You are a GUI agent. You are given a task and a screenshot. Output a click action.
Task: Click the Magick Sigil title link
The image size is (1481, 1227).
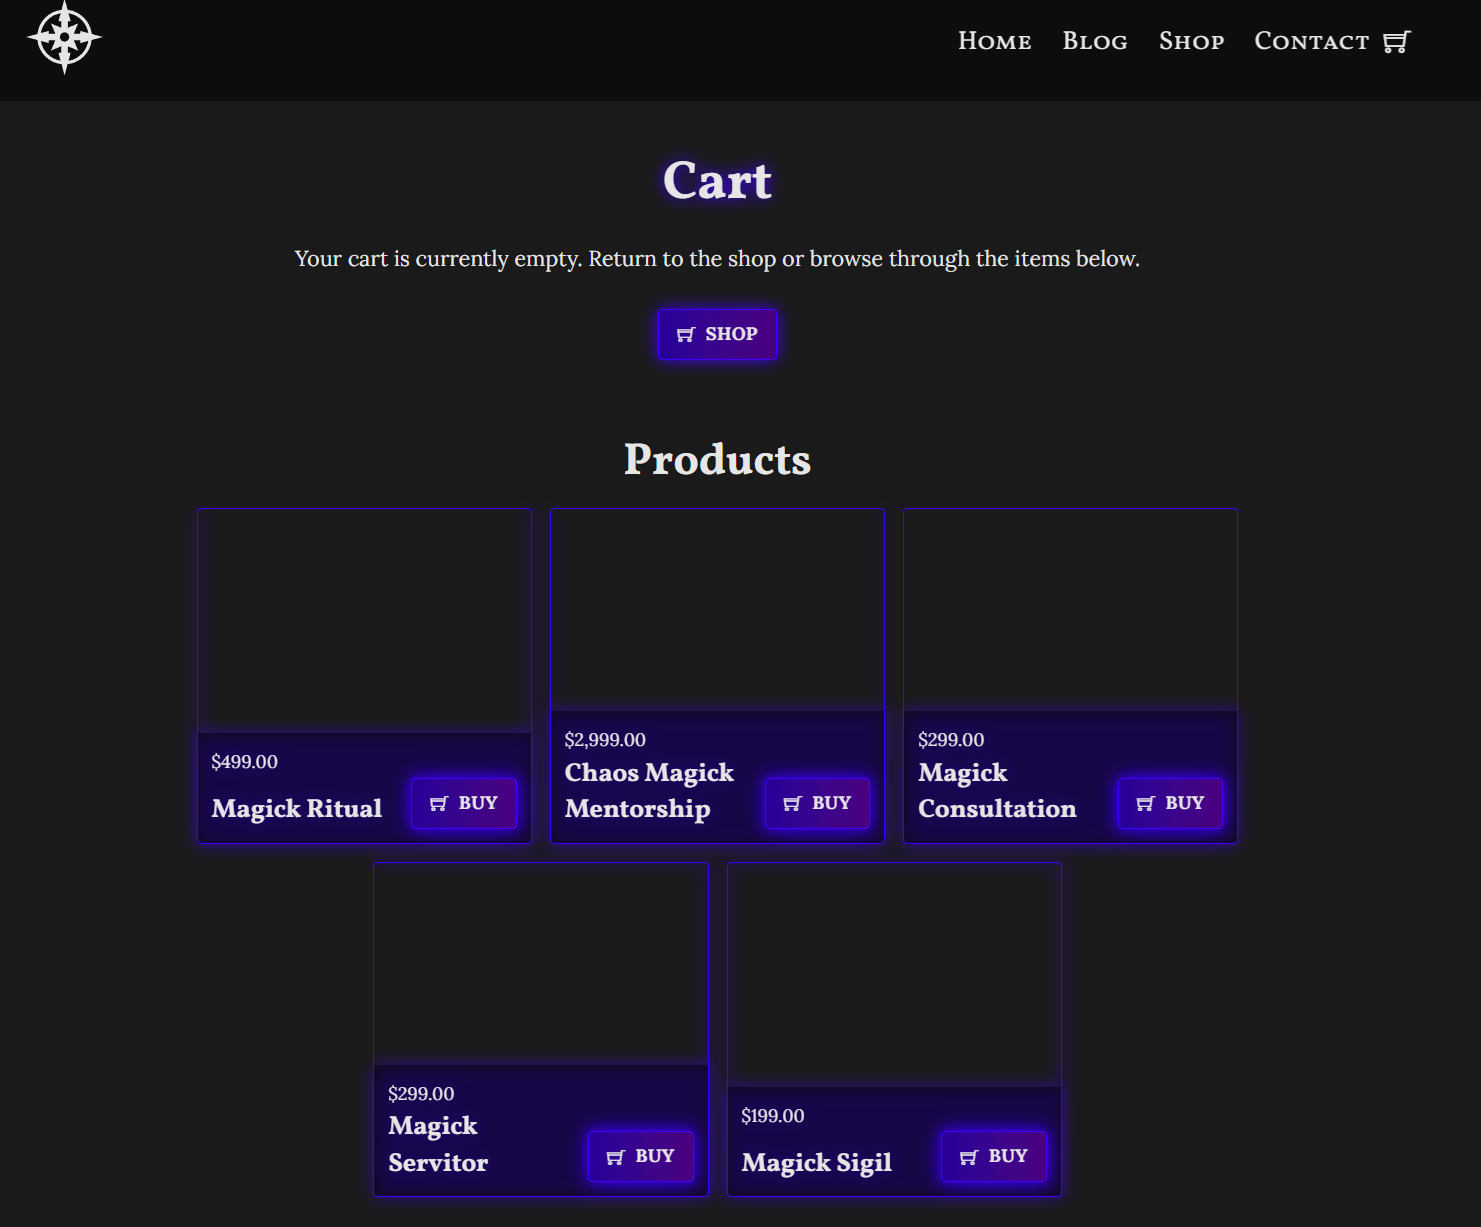pyautogui.click(x=817, y=1162)
